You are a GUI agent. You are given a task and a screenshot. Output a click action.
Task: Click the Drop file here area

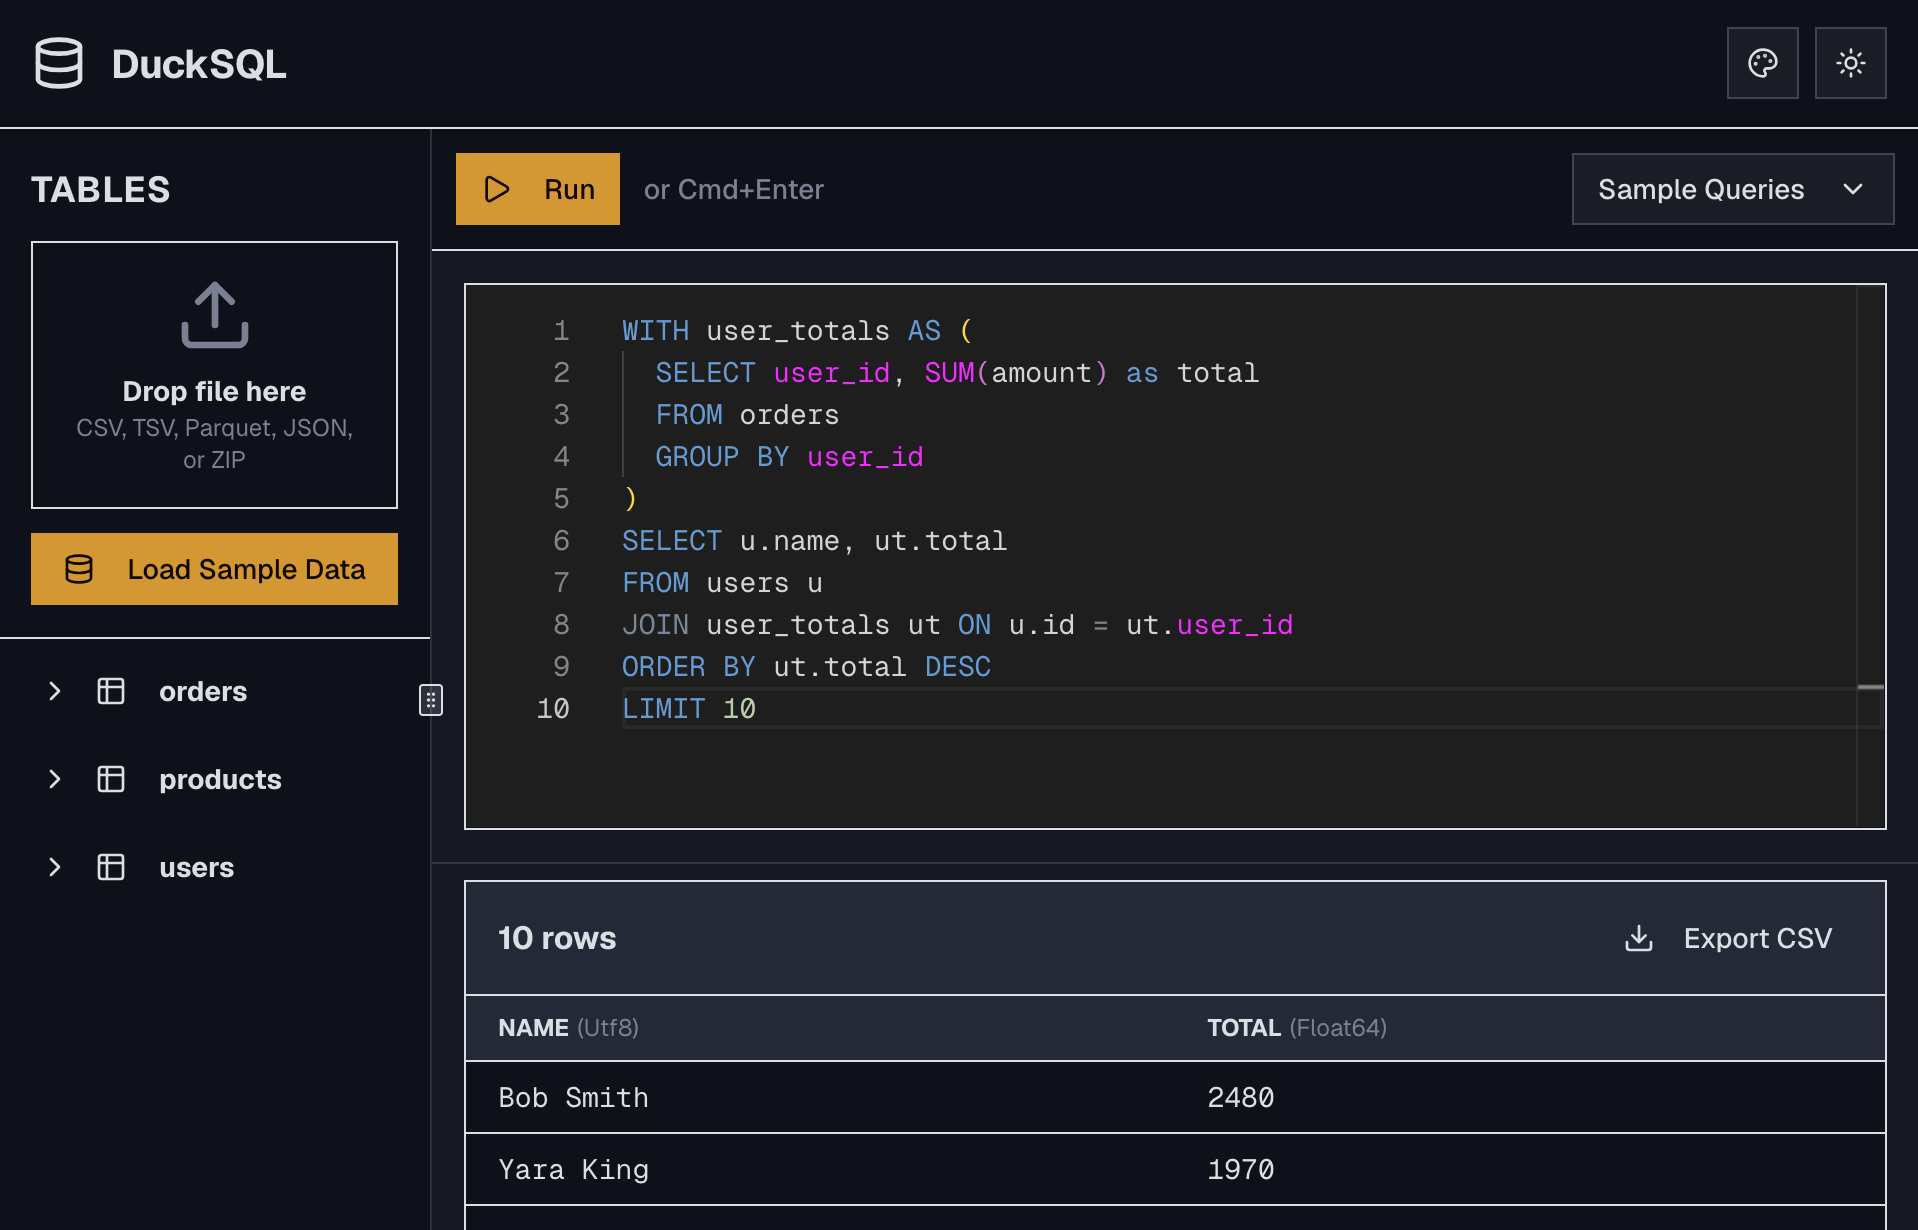[214, 375]
